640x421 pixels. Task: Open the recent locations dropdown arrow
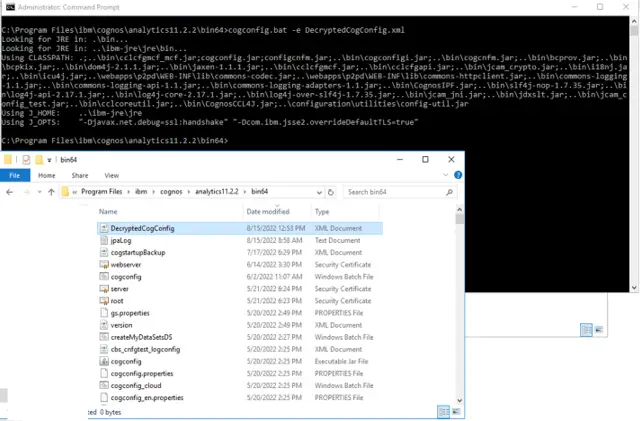[40, 192]
